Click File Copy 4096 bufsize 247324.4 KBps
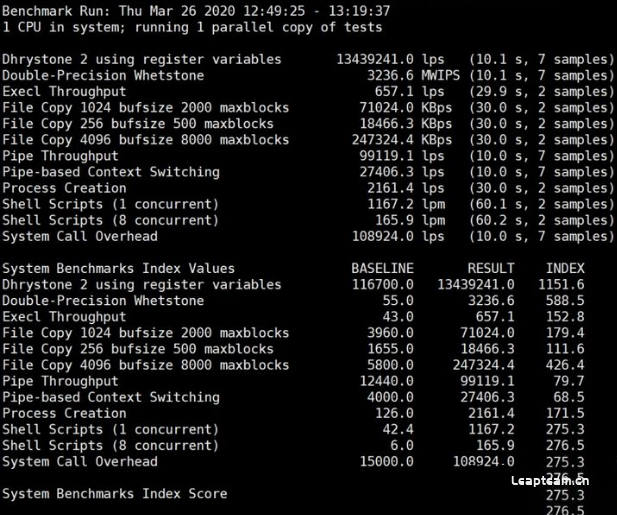The image size is (617, 515). (382, 140)
